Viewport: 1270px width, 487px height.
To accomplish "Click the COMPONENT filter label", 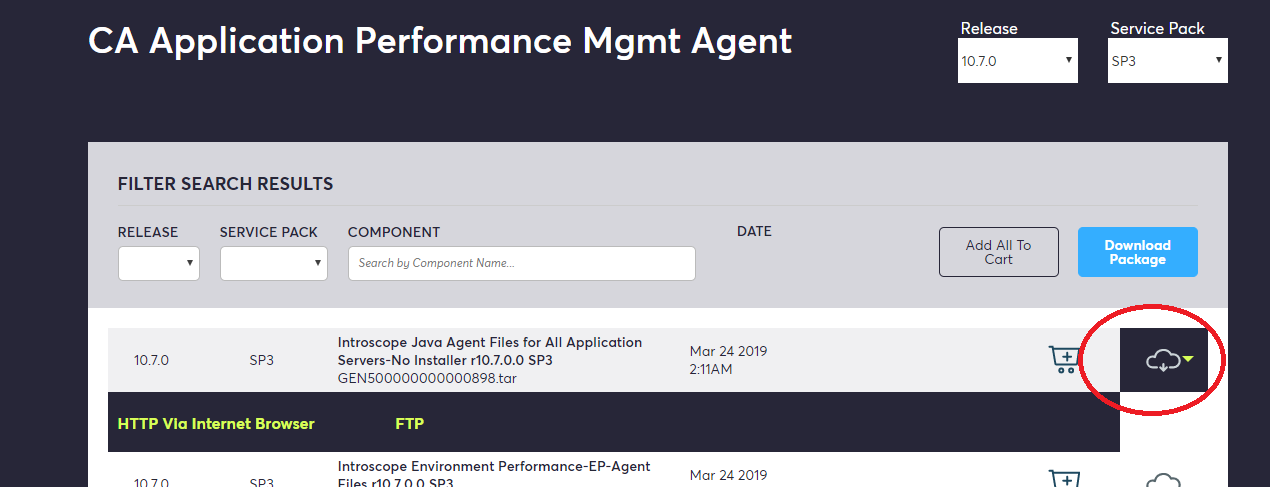I will pyautogui.click(x=394, y=232).
